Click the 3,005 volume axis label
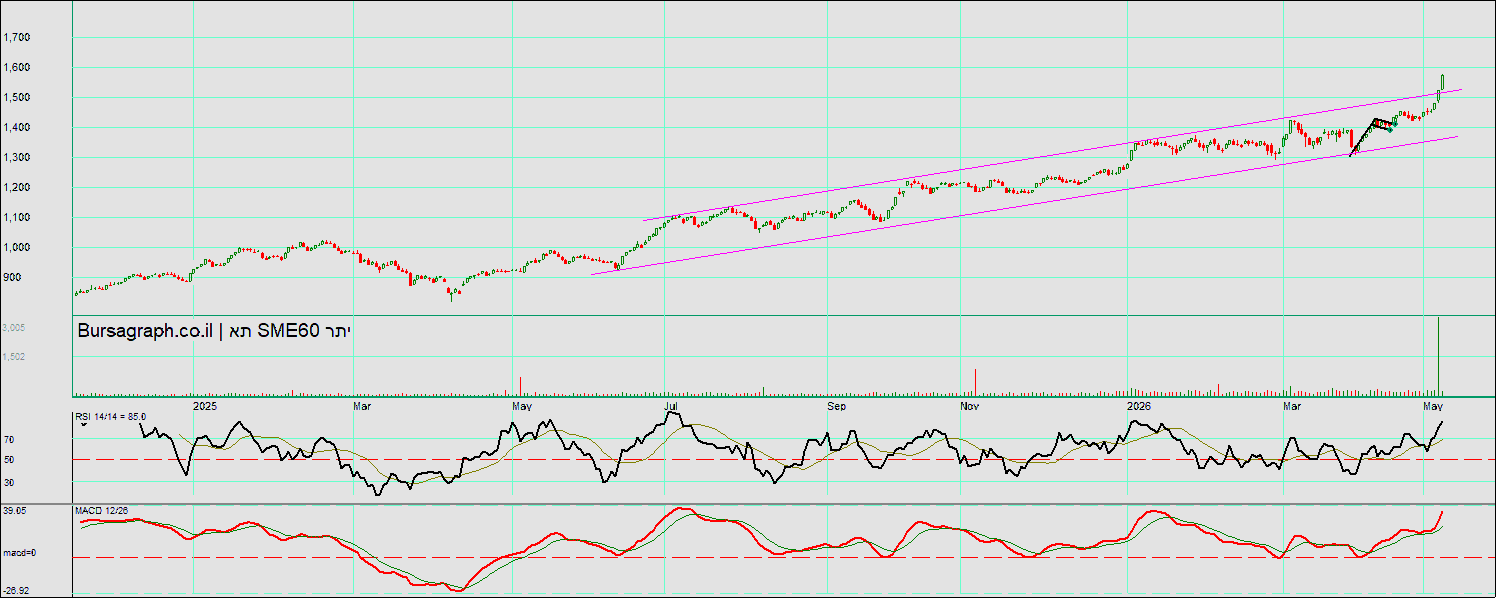 pyautogui.click(x=15, y=327)
